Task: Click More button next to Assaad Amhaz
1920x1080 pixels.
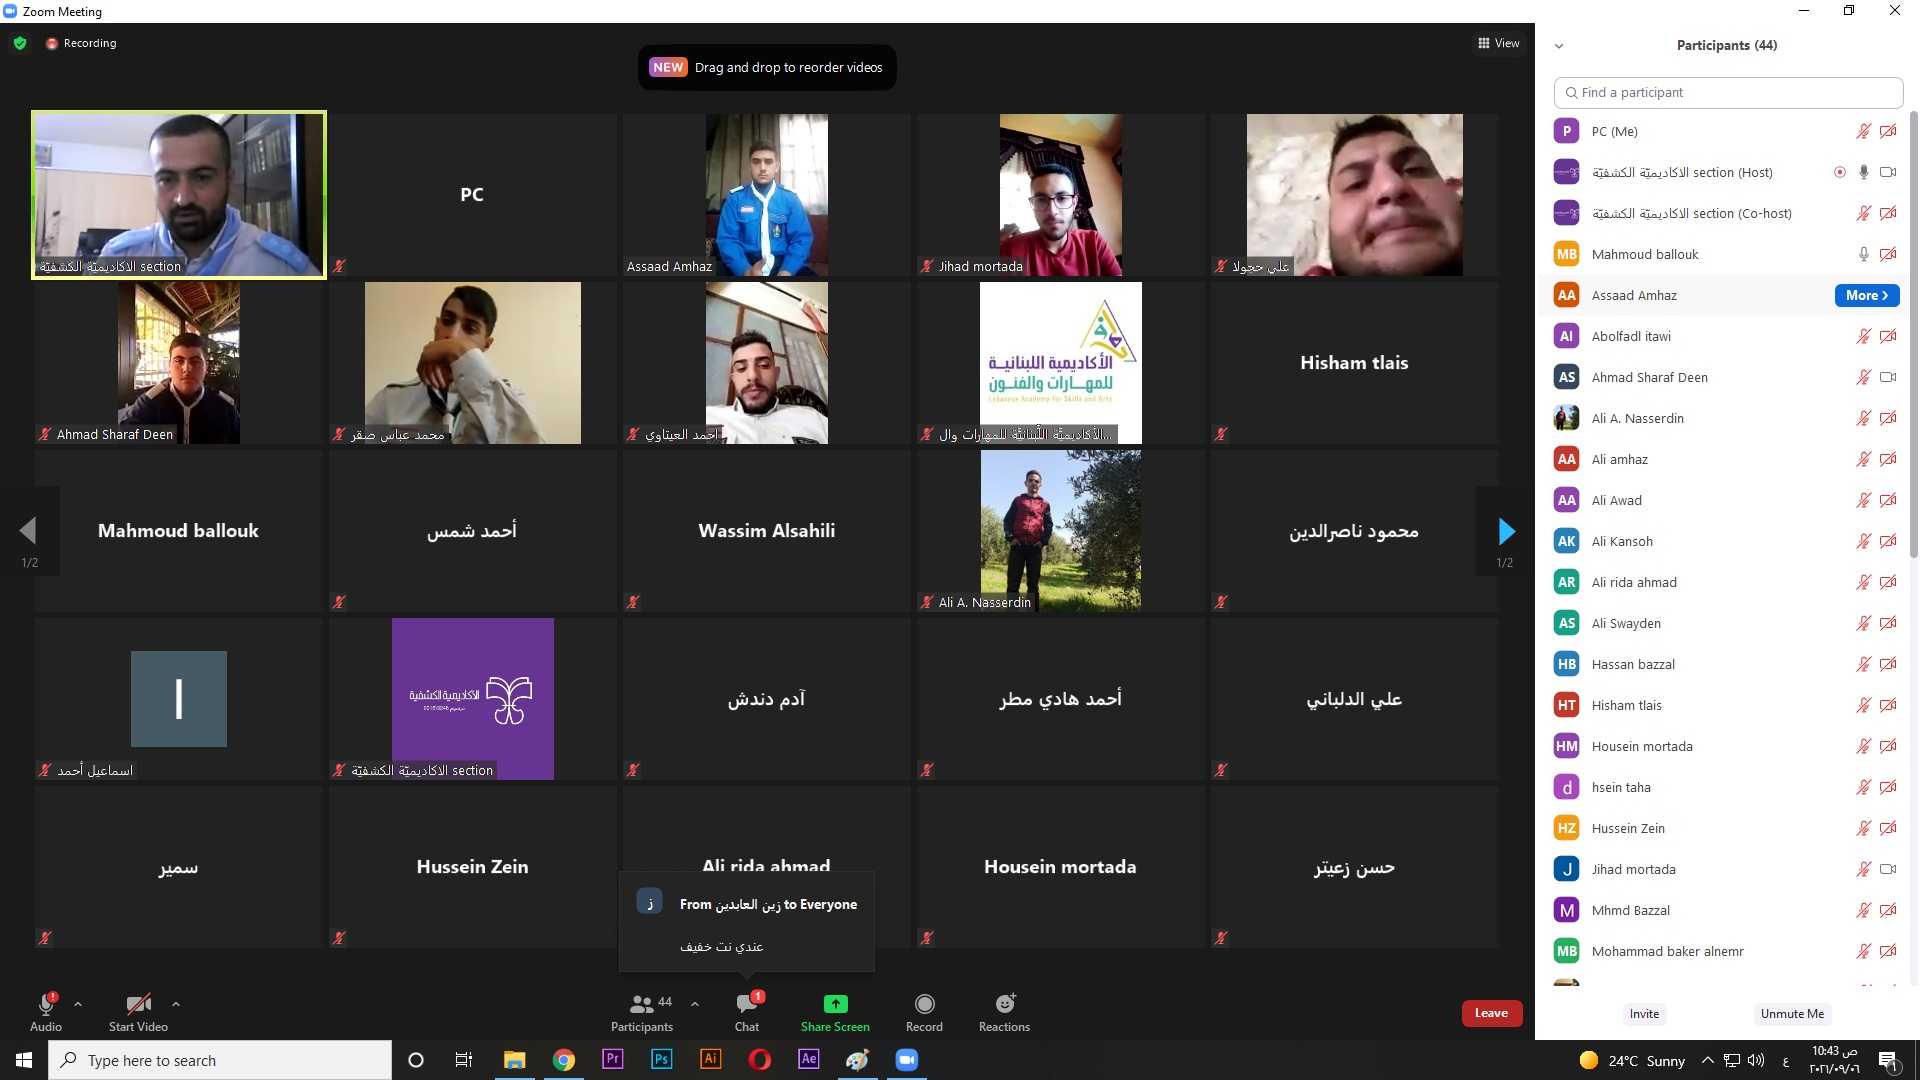Action: (x=1866, y=295)
